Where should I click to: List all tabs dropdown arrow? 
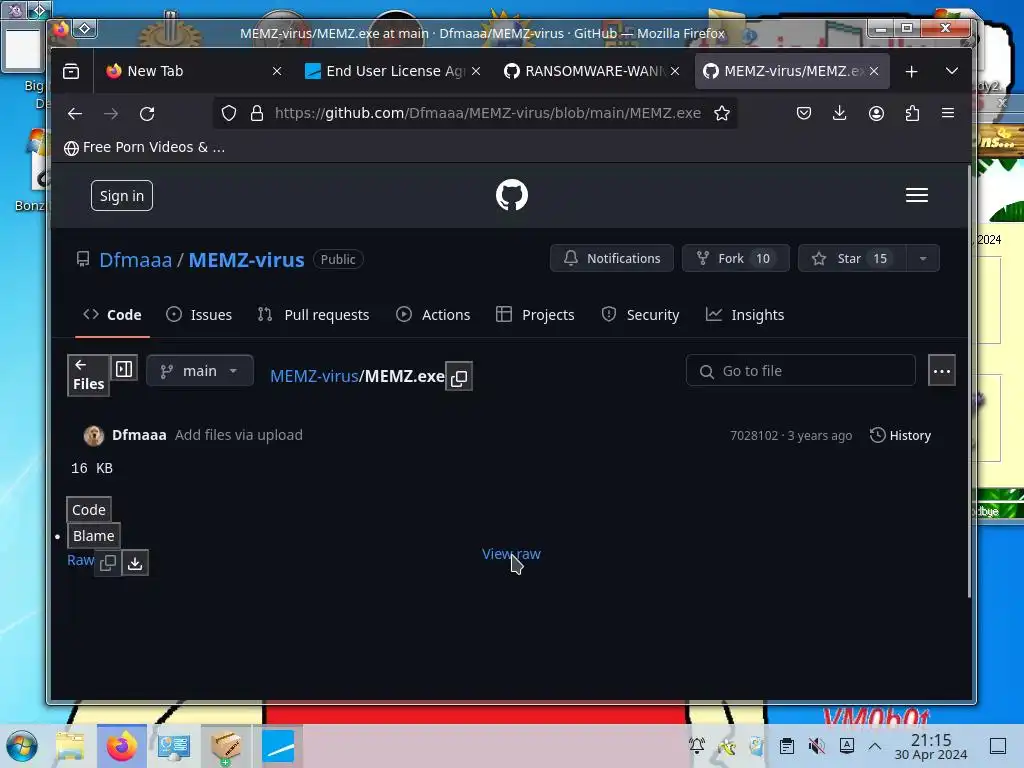[952, 71]
